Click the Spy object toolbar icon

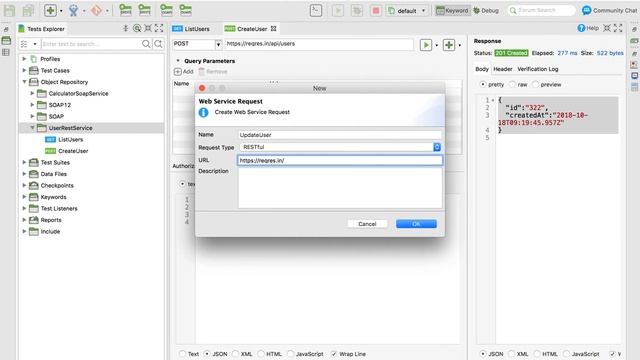(73, 11)
